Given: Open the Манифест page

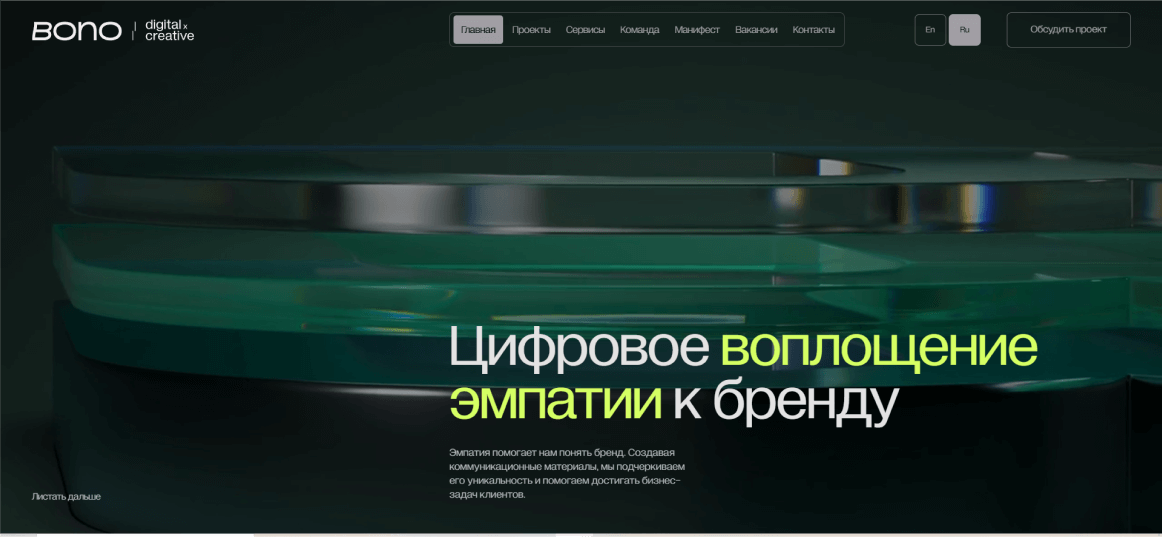Looking at the screenshot, I should tap(697, 30).
